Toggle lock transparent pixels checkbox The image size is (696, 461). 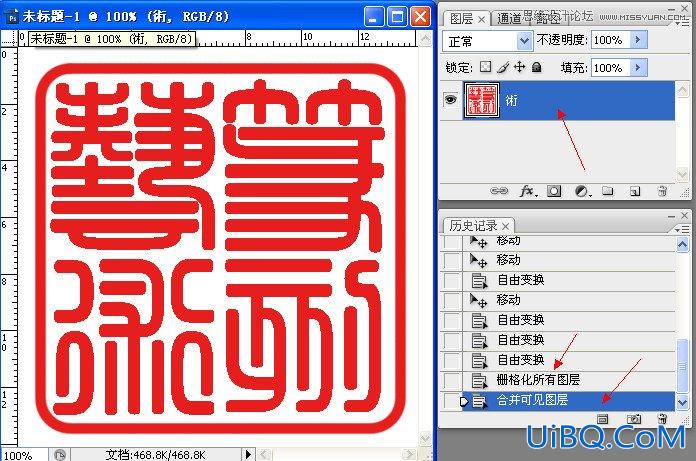(x=486, y=67)
